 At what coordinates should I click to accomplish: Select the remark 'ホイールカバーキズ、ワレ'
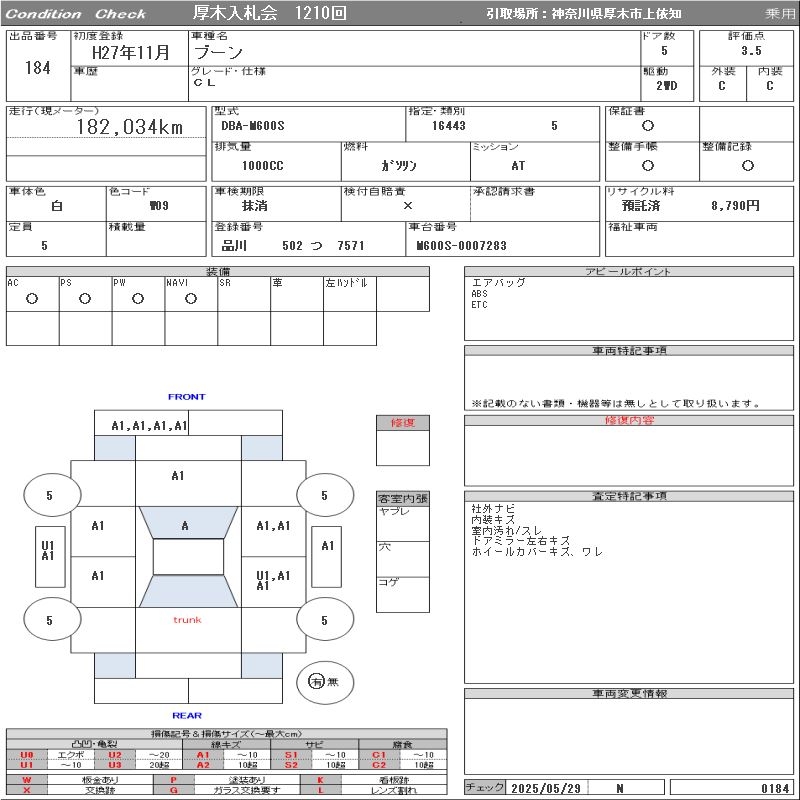click(537, 552)
